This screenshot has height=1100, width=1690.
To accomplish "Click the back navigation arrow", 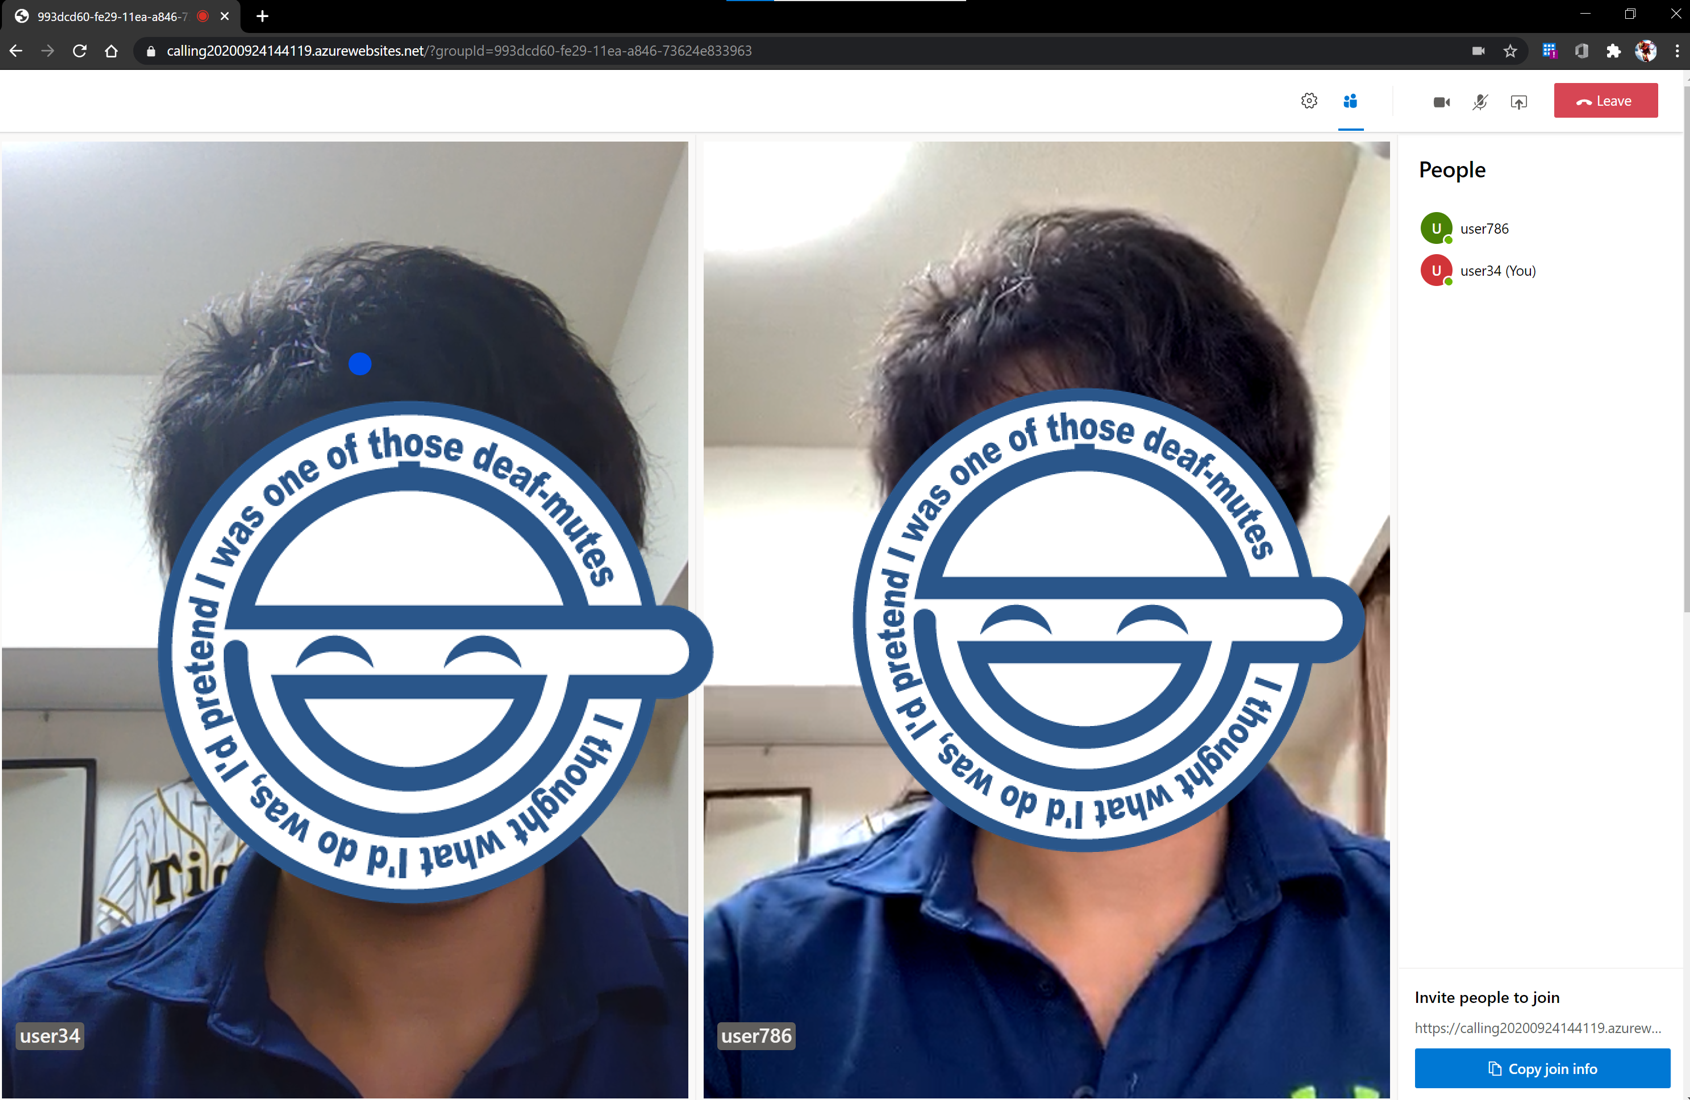I will pos(16,51).
